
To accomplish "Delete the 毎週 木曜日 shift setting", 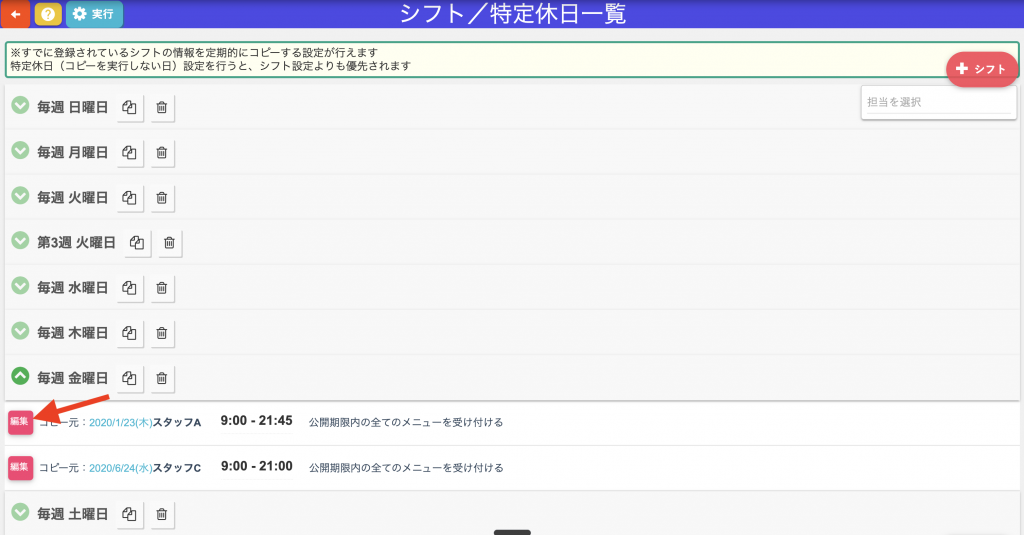I will 162,333.
